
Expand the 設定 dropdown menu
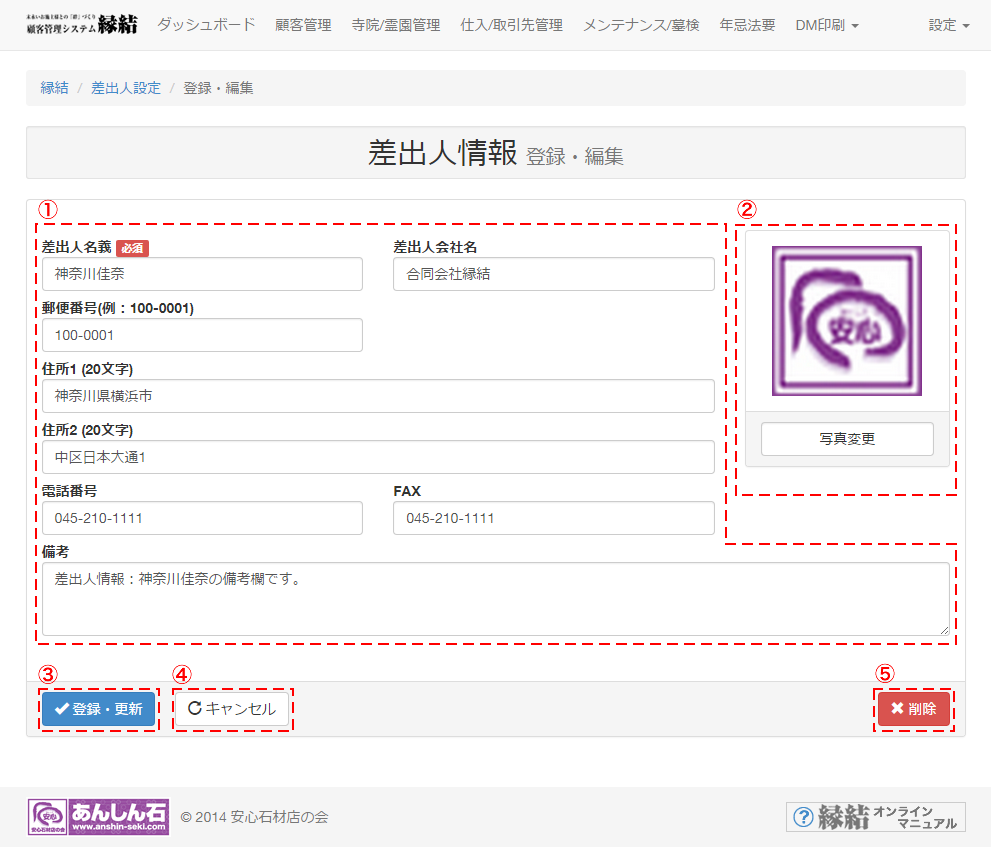(x=948, y=25)
